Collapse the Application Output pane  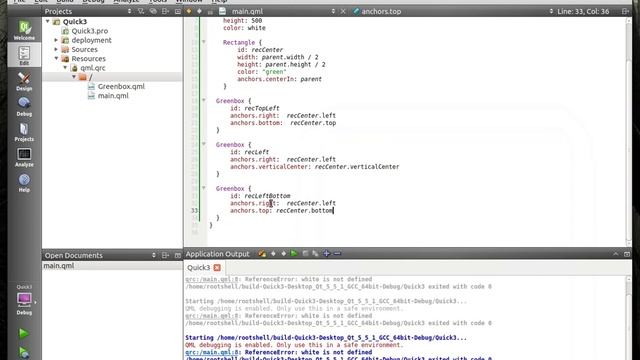pos(616,254)
